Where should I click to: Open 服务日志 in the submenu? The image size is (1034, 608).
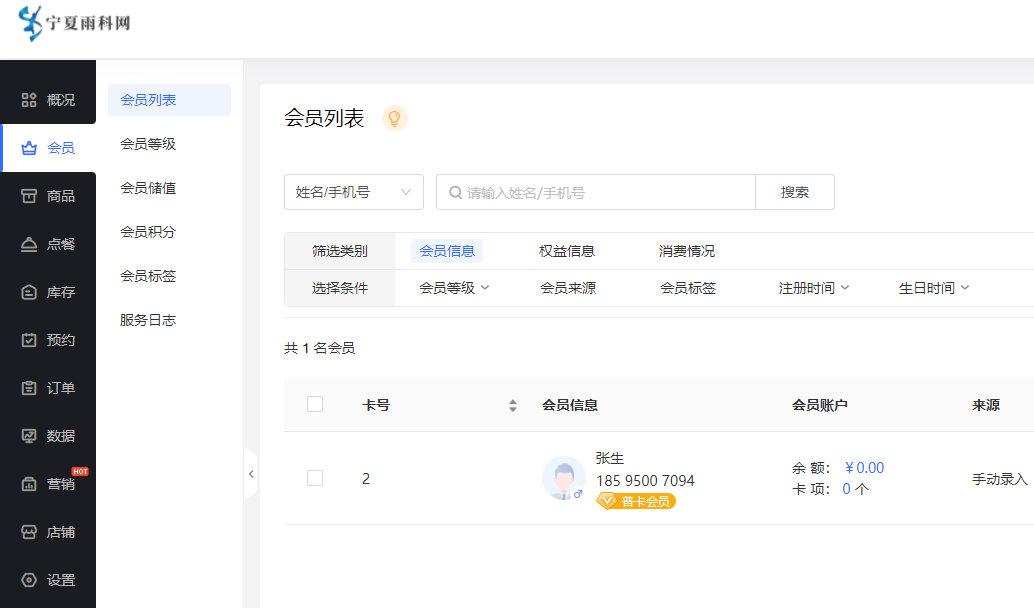click(148, 320)
